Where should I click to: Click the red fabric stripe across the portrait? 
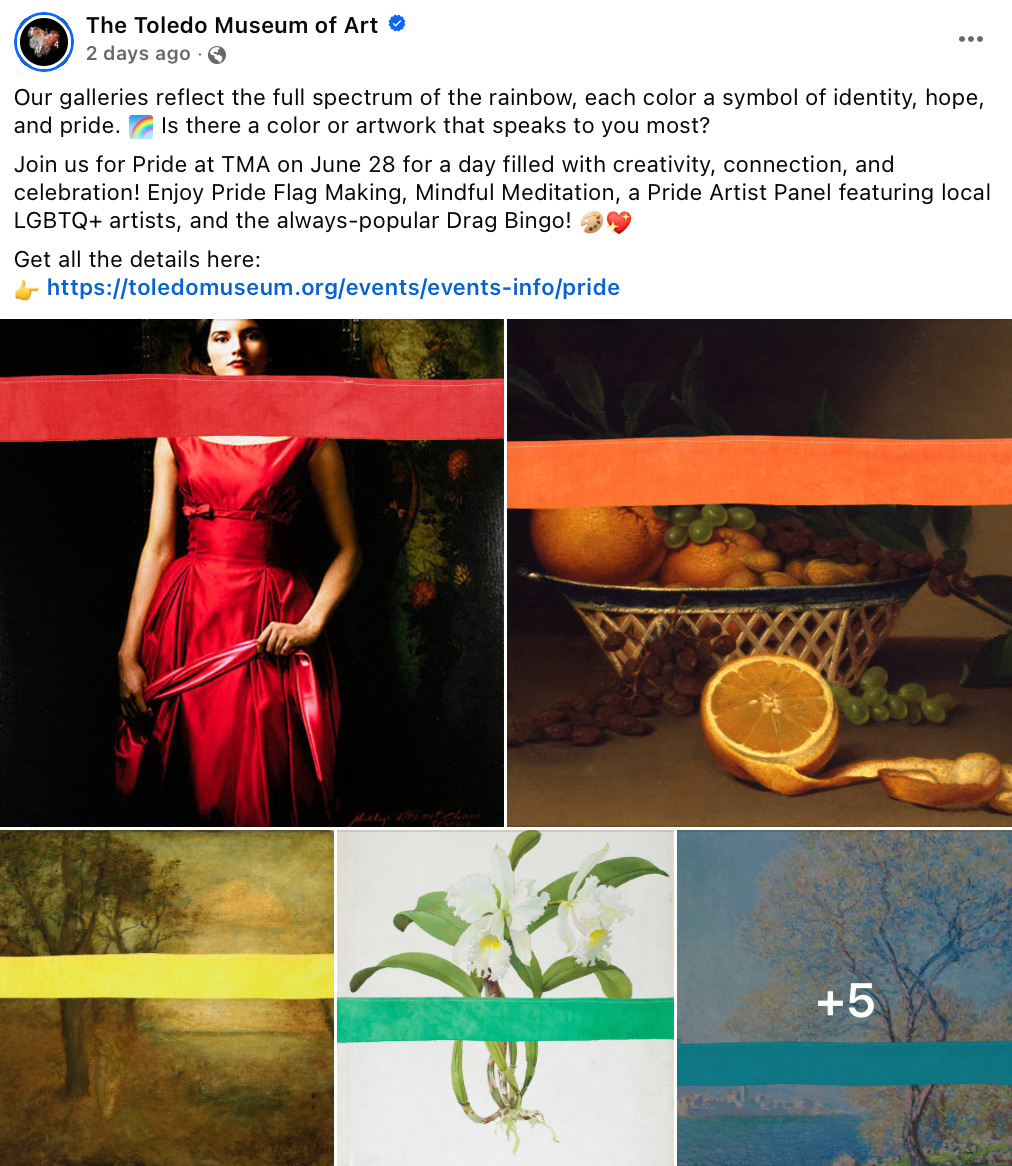click(x=252, y=408)
